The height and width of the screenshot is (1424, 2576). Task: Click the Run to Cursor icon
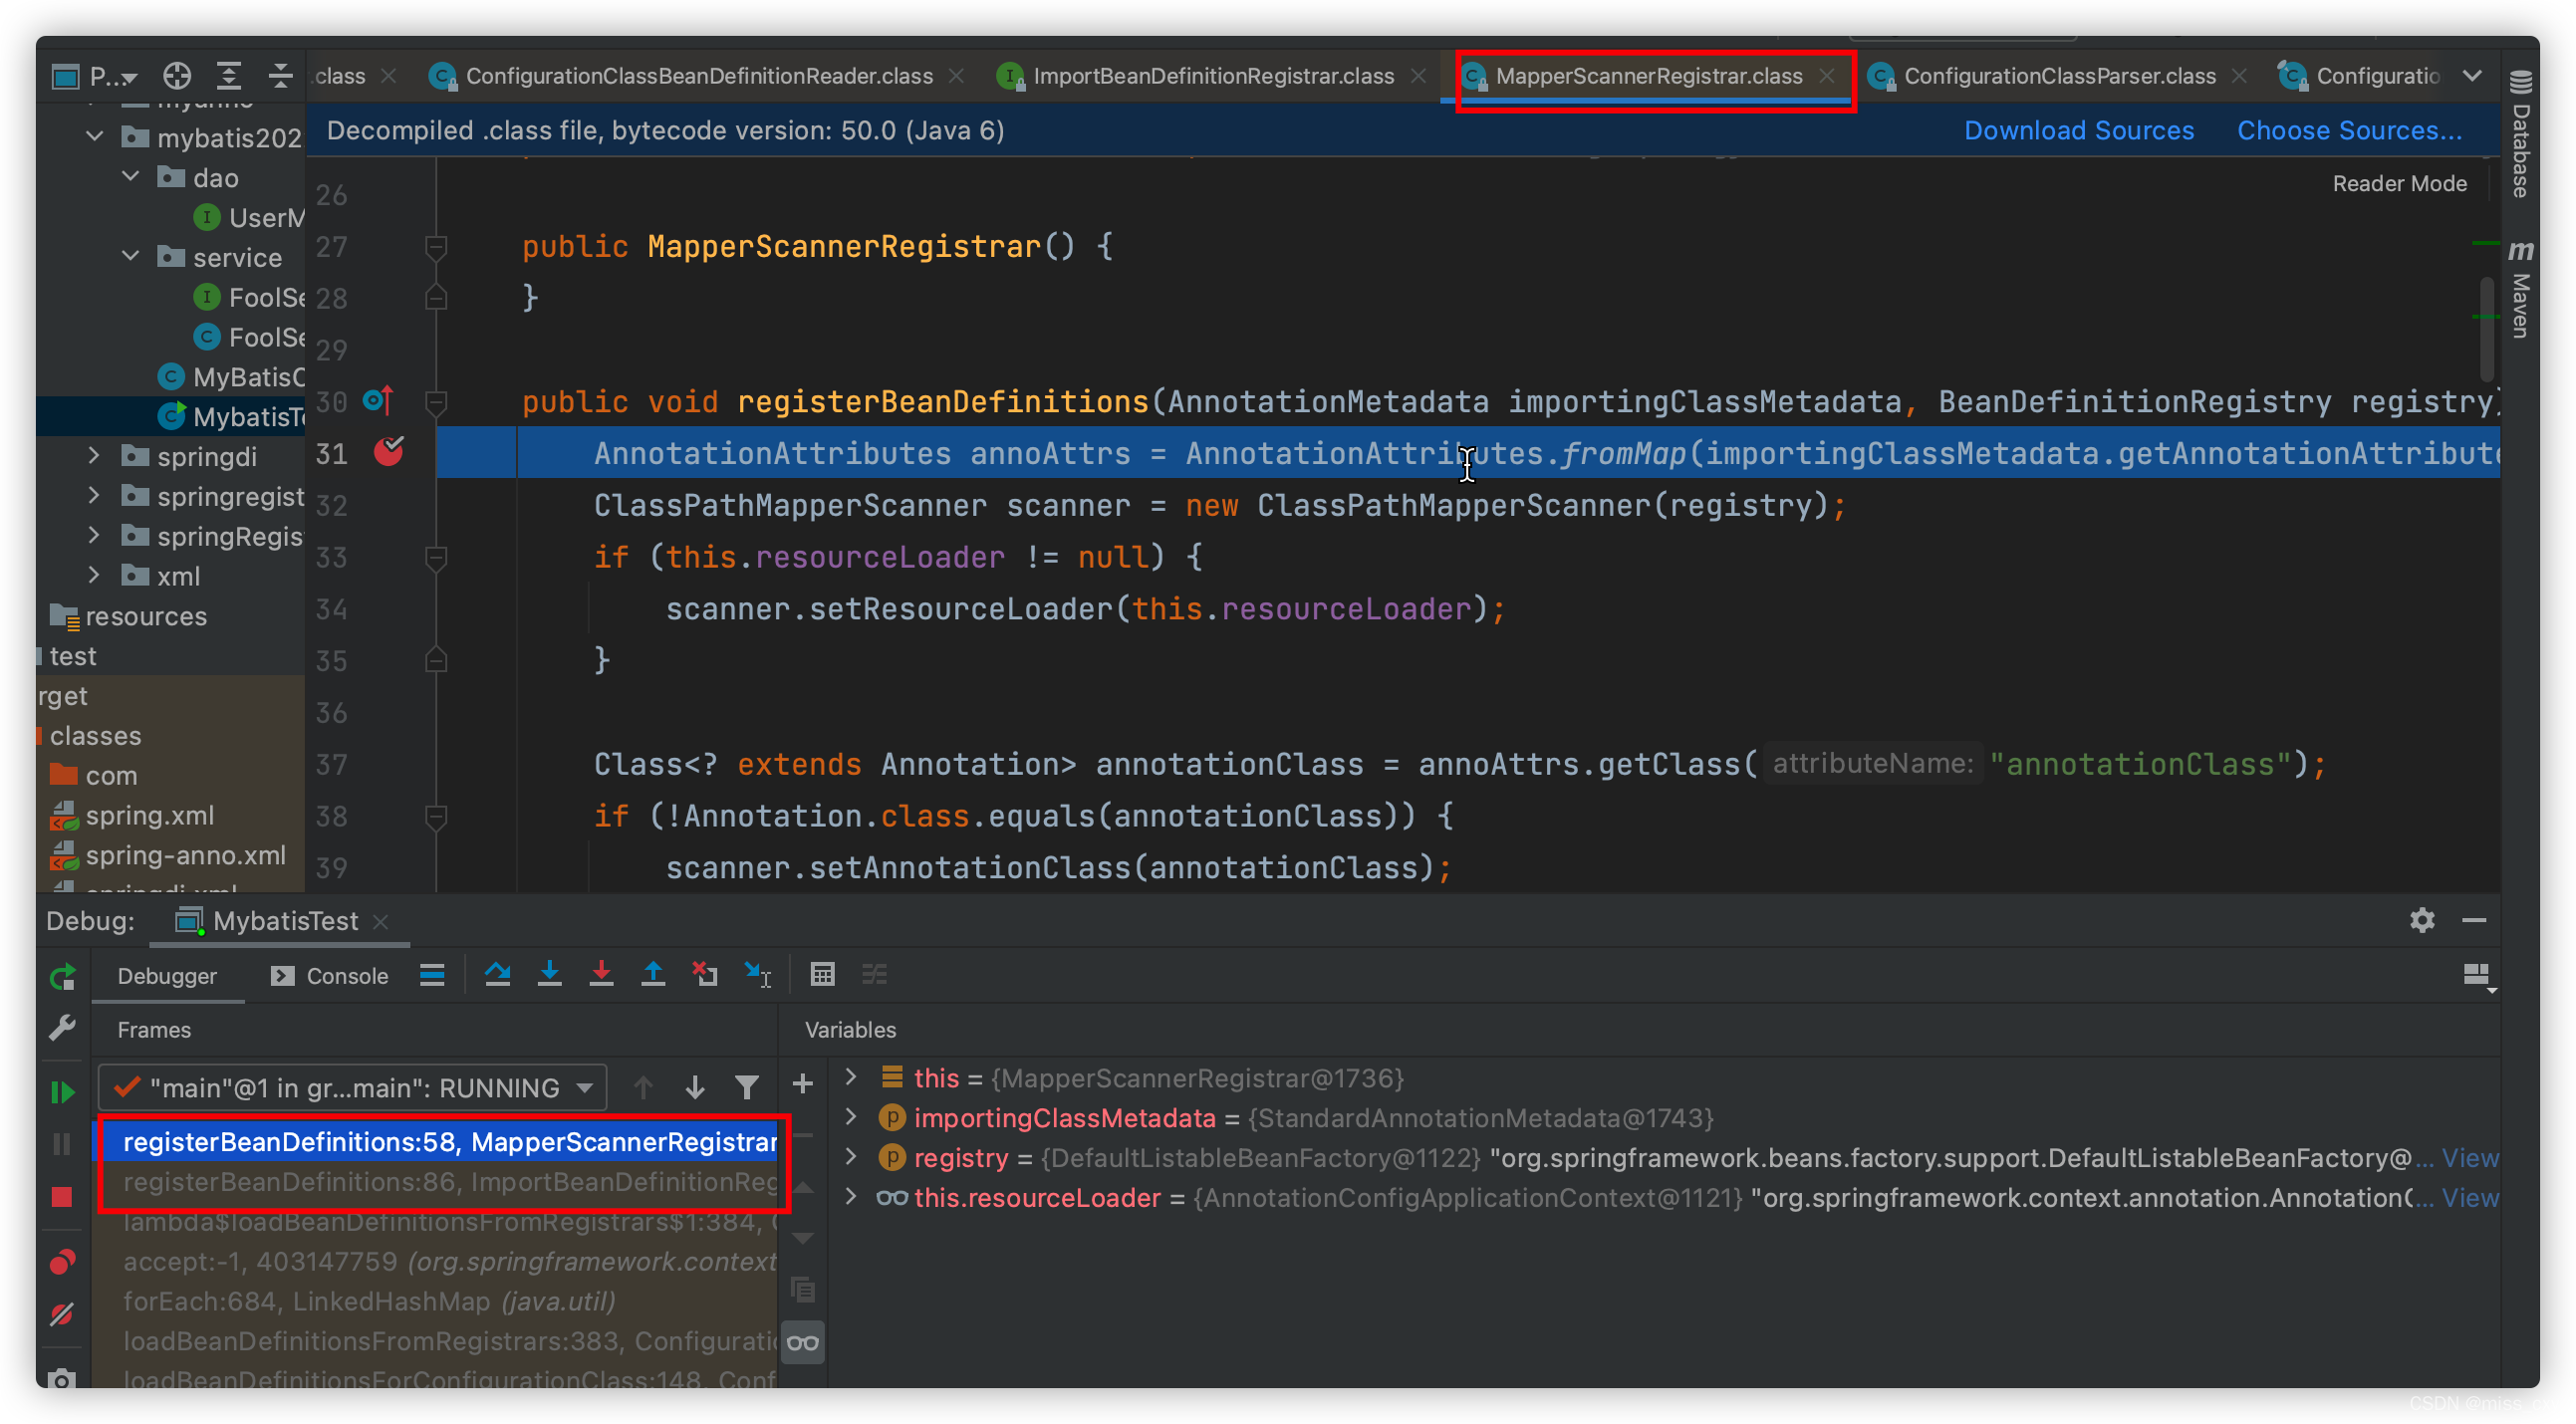[758, 974]
